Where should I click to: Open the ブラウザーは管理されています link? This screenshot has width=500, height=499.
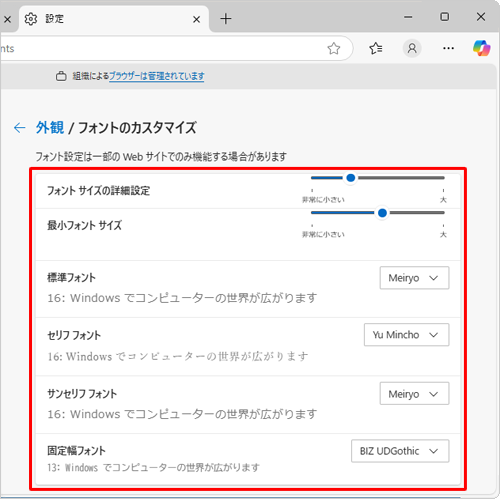tap(157, 76)
